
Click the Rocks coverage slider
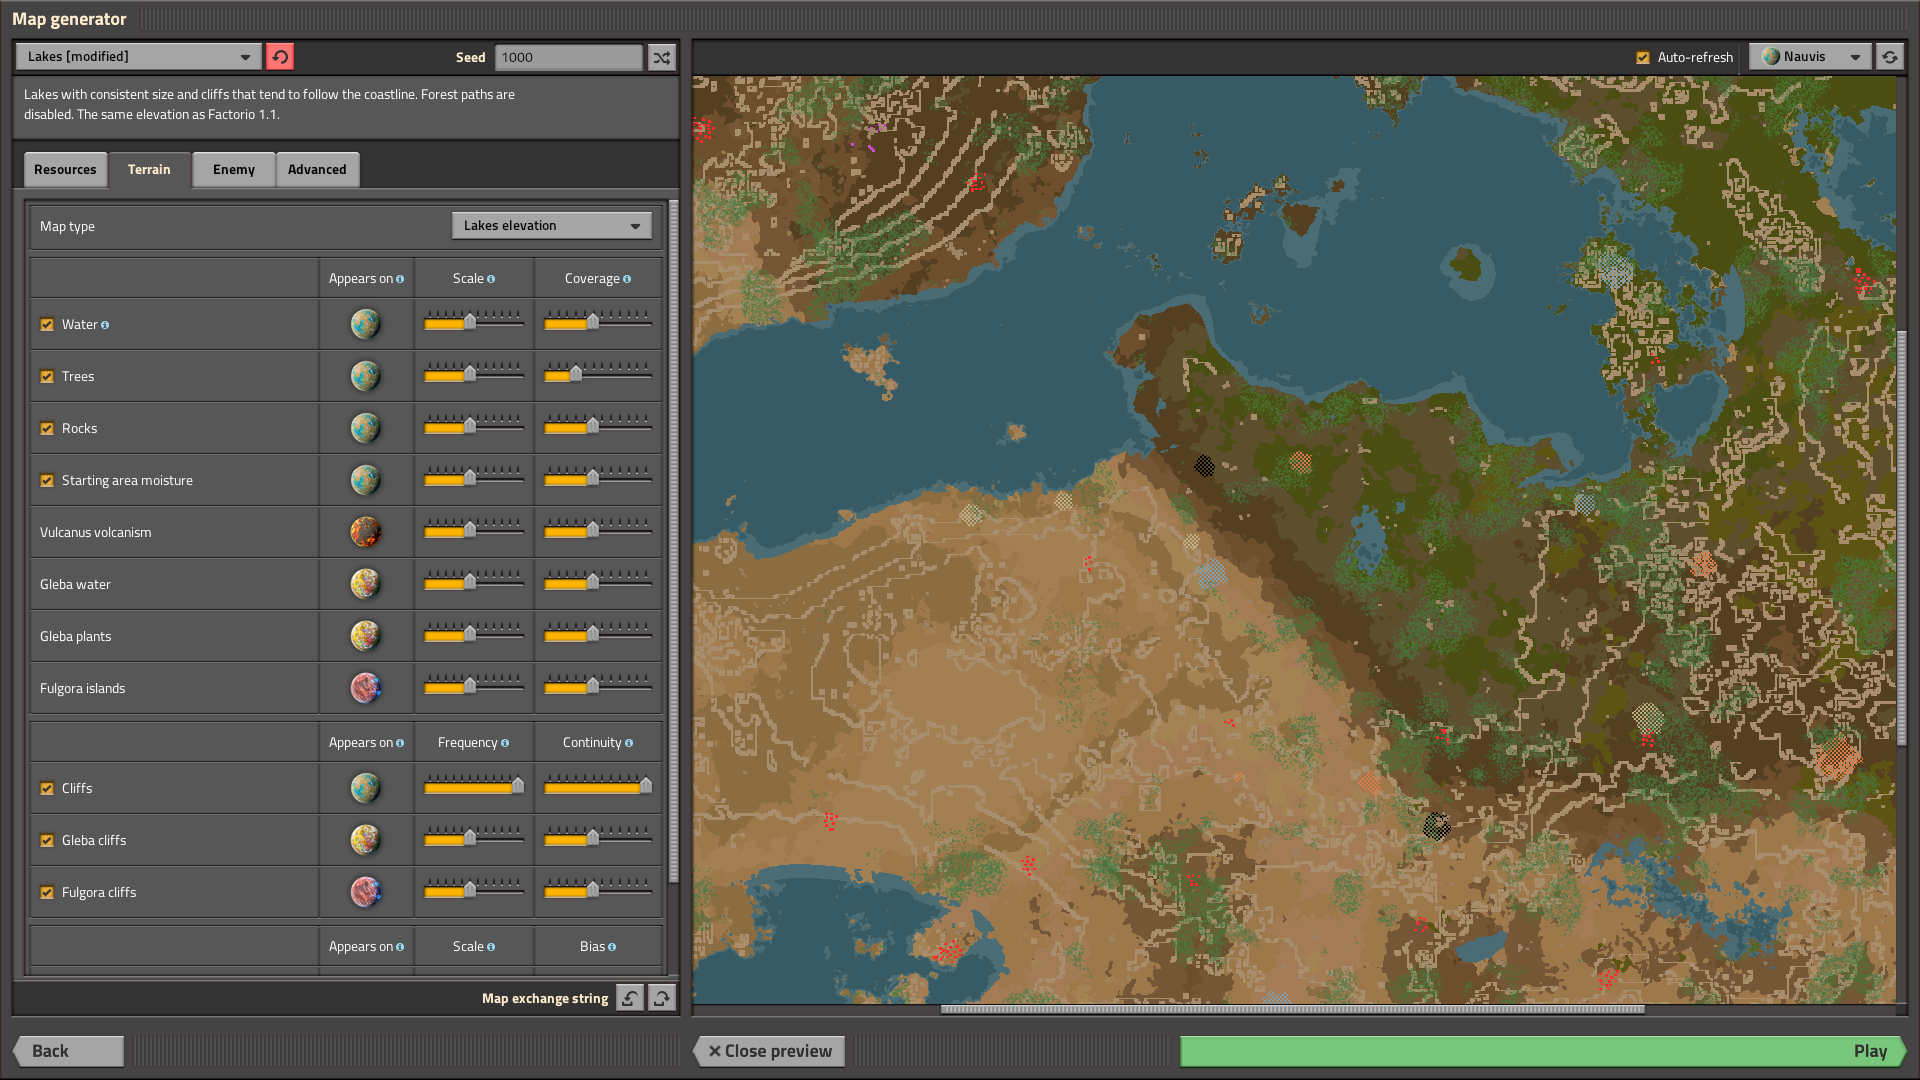point(598,426)
